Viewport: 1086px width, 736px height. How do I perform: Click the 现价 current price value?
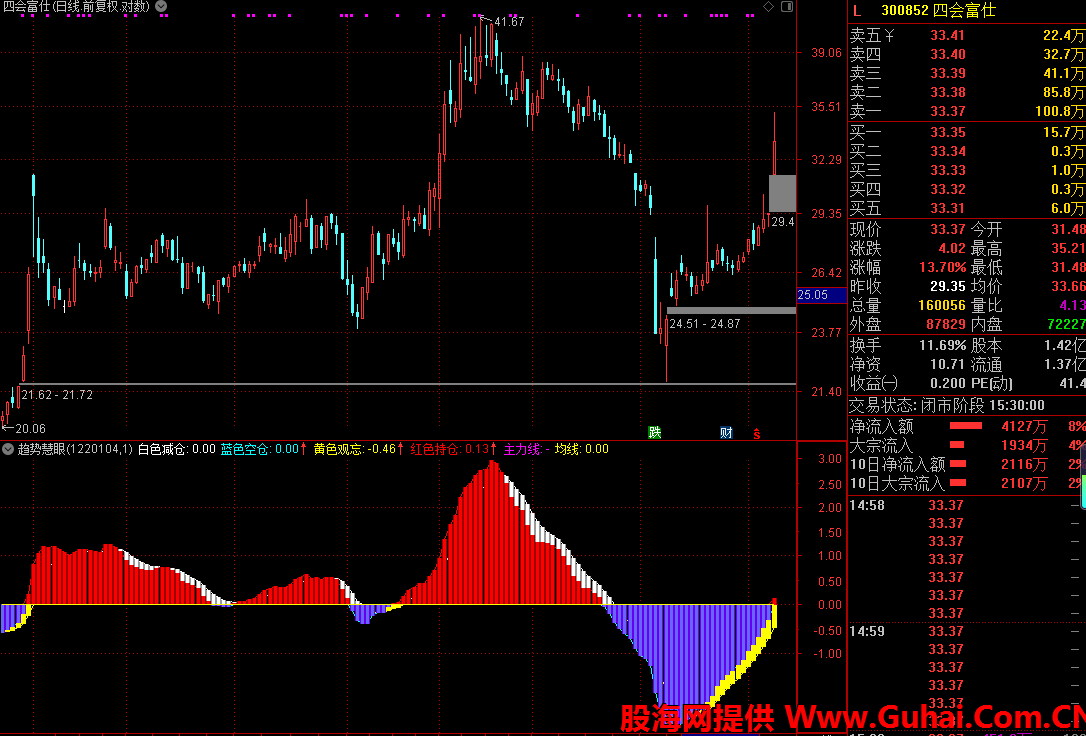tap(948, 229)
